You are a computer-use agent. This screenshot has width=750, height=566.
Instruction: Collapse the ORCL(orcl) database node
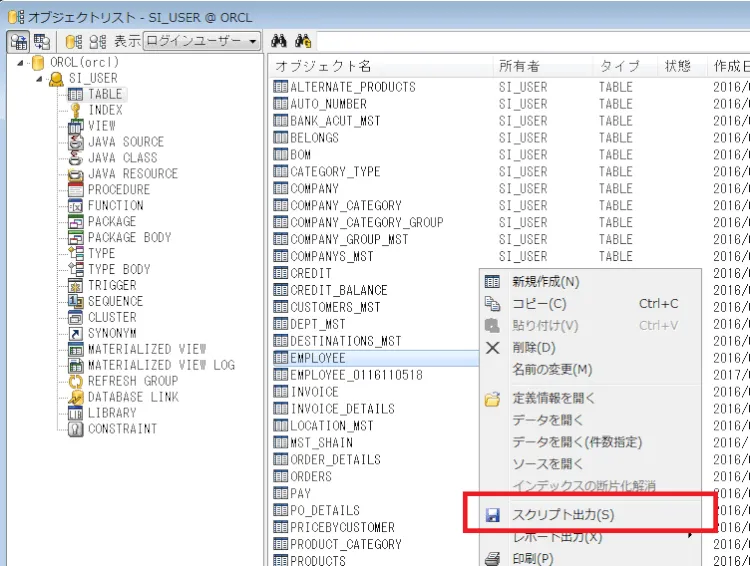click(x=20, y=63)
